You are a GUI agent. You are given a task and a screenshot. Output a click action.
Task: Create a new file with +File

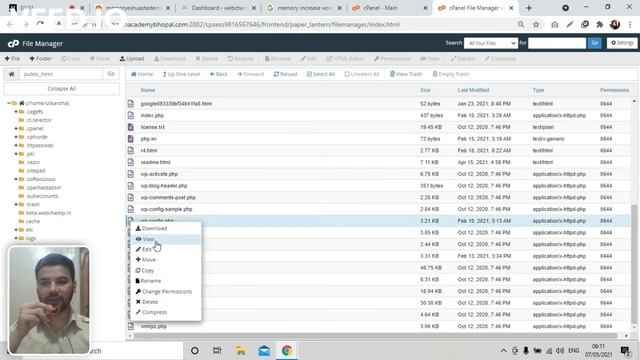[12, 59]
